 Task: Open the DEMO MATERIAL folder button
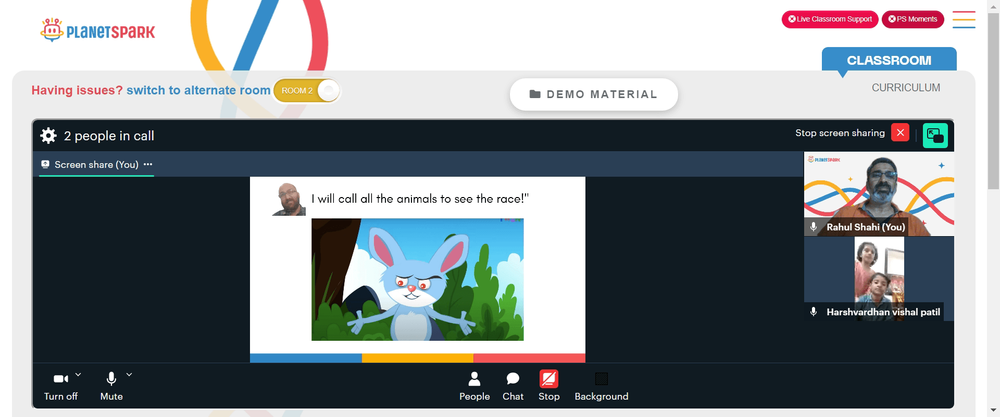tap(594, 94)
